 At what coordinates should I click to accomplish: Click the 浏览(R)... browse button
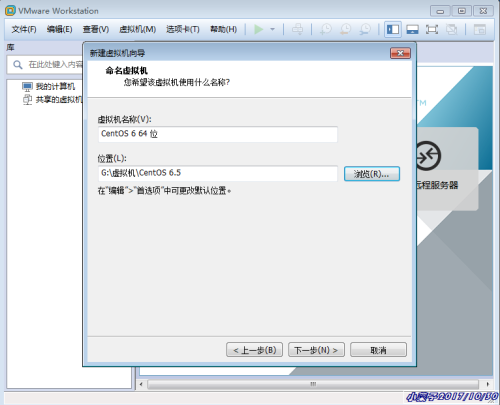372,174
